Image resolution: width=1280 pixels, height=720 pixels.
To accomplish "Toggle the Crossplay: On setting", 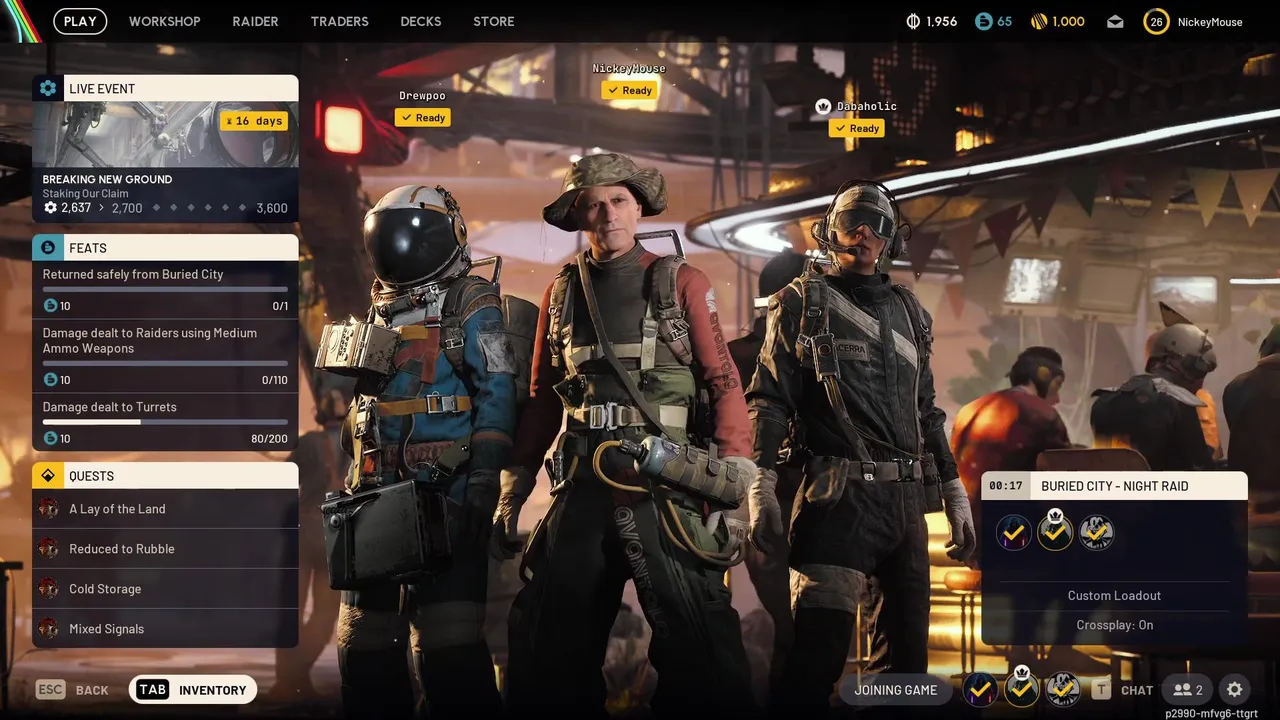I will coord(1114,625).
